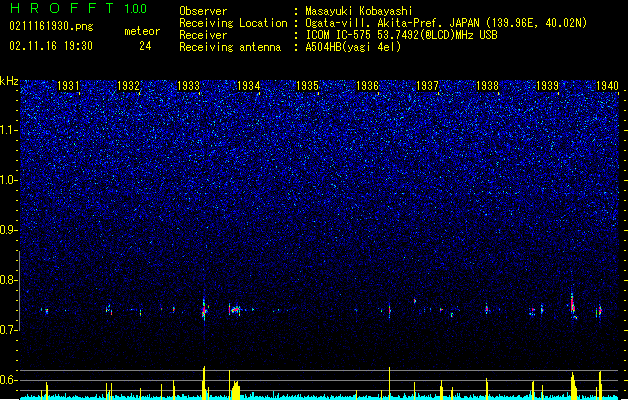Click the 1934 time marker
This screenshot has height=400, width=629.
[249, 85]
